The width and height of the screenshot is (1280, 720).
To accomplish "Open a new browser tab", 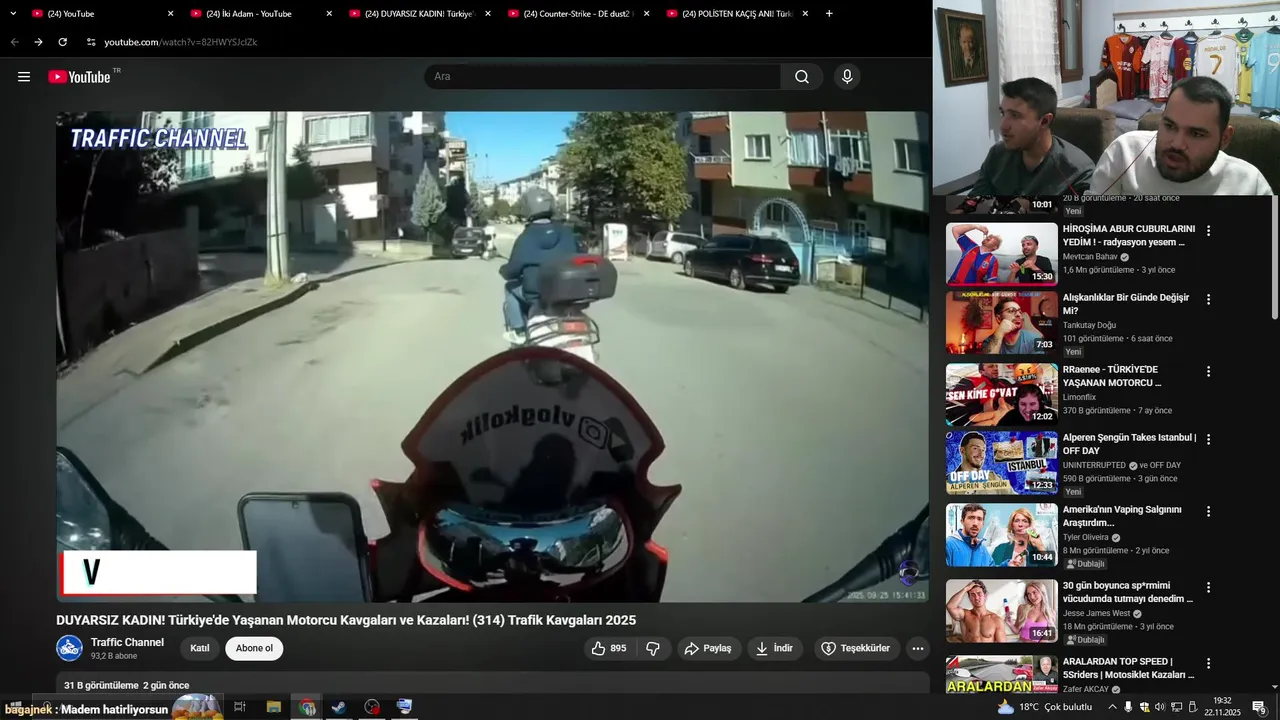I will pos(829,14).
